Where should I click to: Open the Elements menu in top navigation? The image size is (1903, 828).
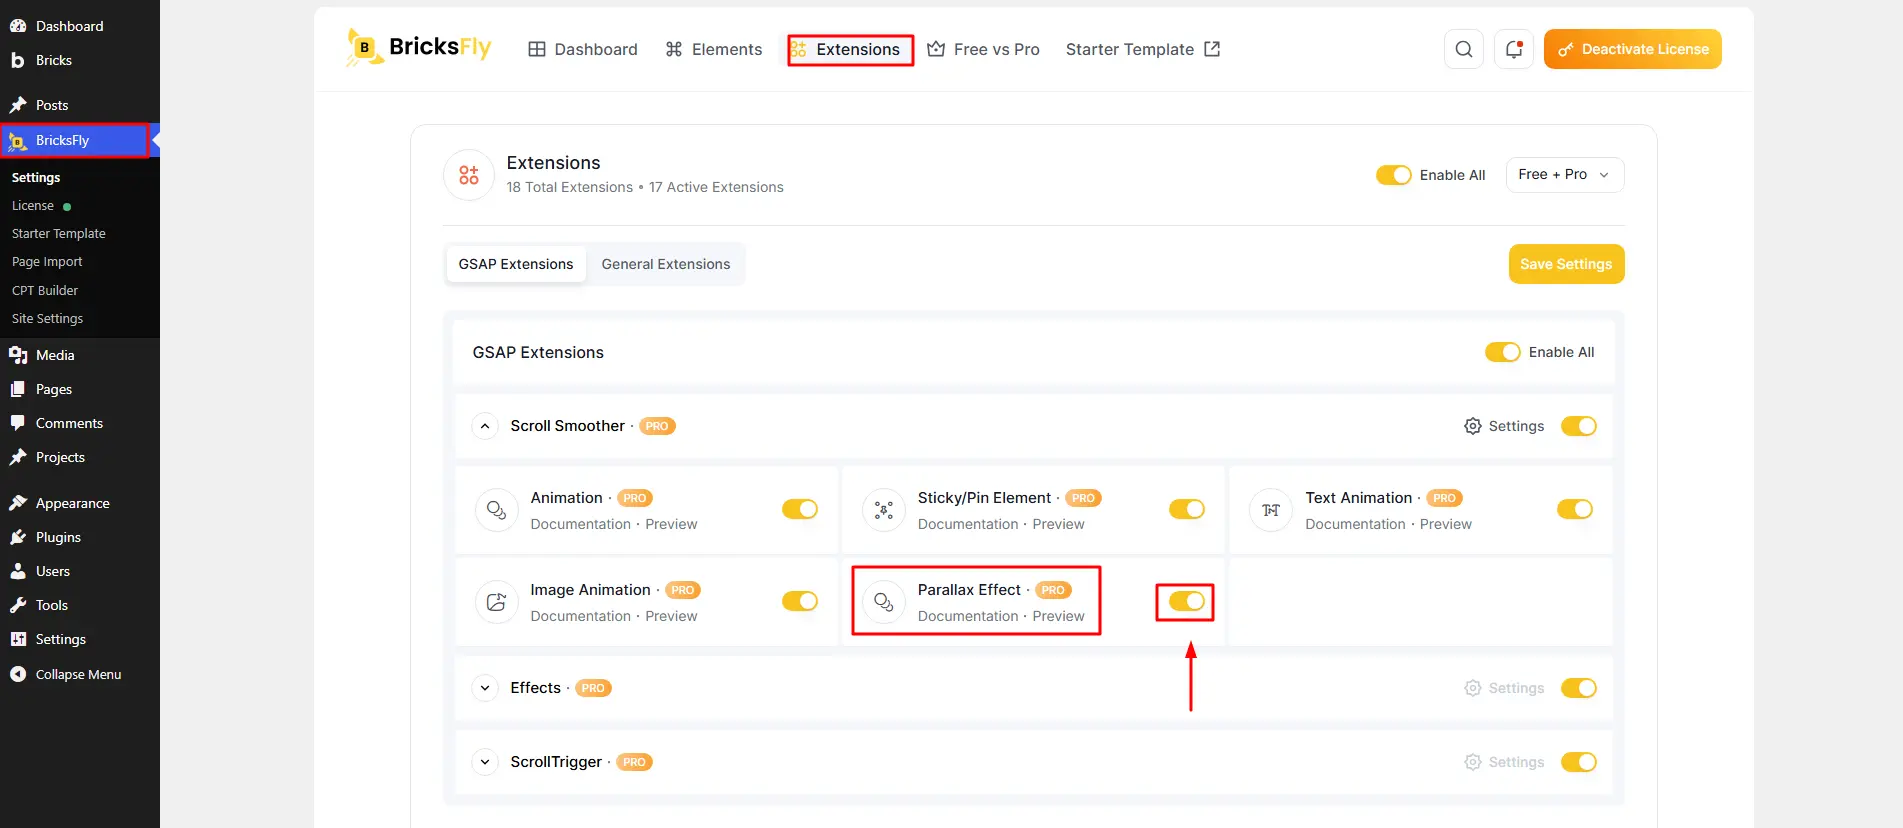(x=714, y=49)
